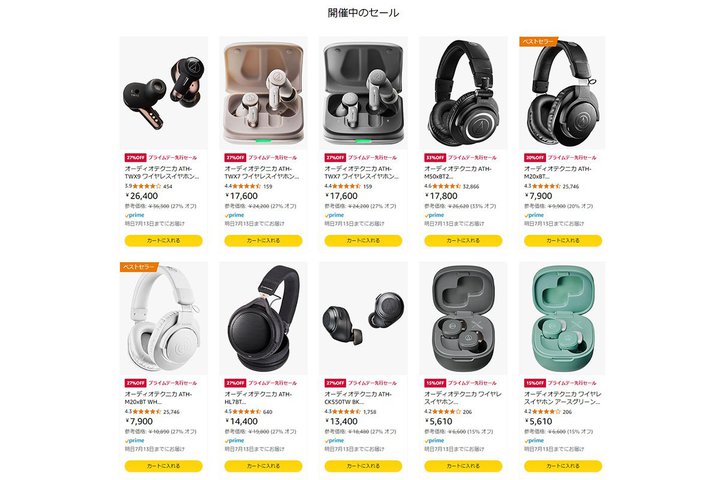Add the green ¥5,610 earbuds to cart

[562, 466]
